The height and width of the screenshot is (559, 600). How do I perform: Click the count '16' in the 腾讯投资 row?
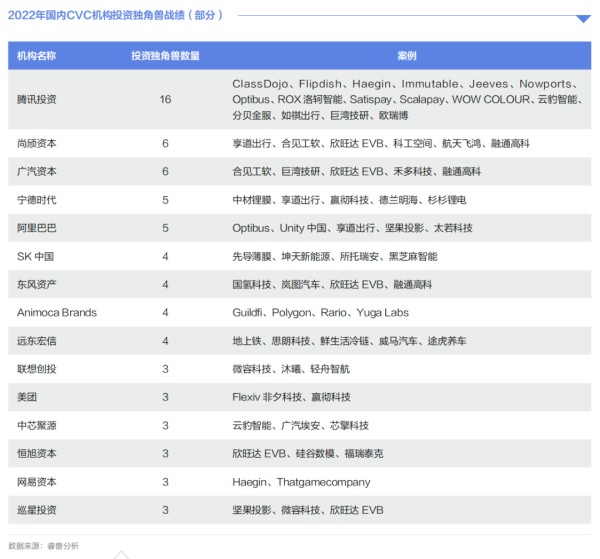click(165, 99)
